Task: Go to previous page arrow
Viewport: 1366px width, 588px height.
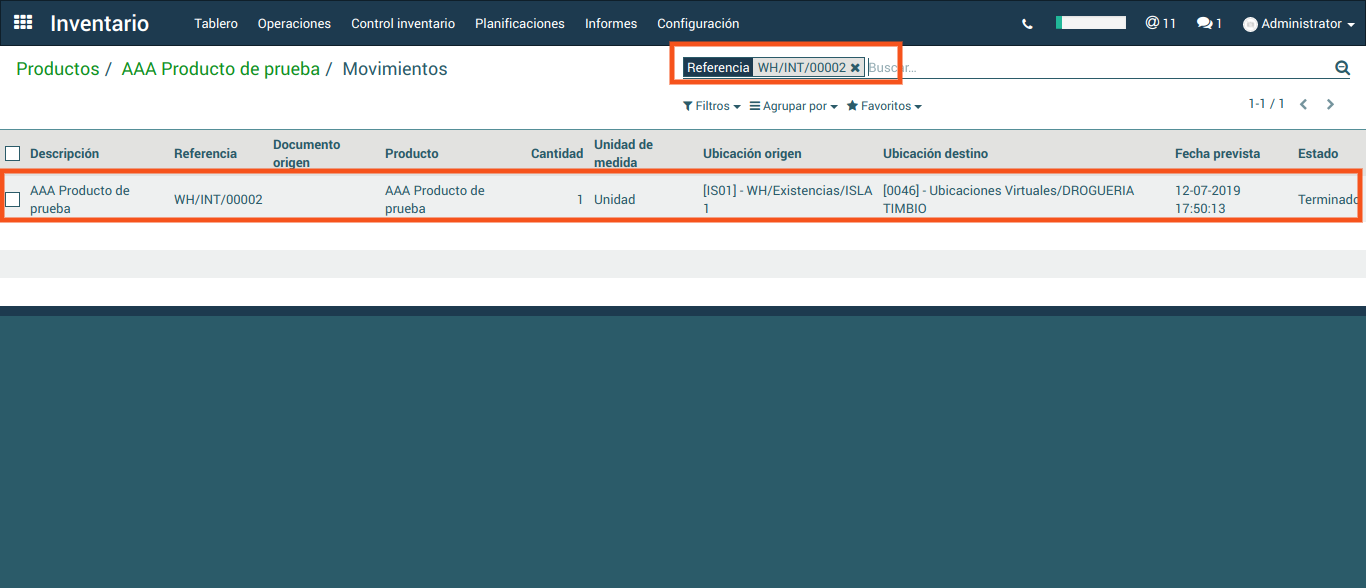Action: [1303, 104]
